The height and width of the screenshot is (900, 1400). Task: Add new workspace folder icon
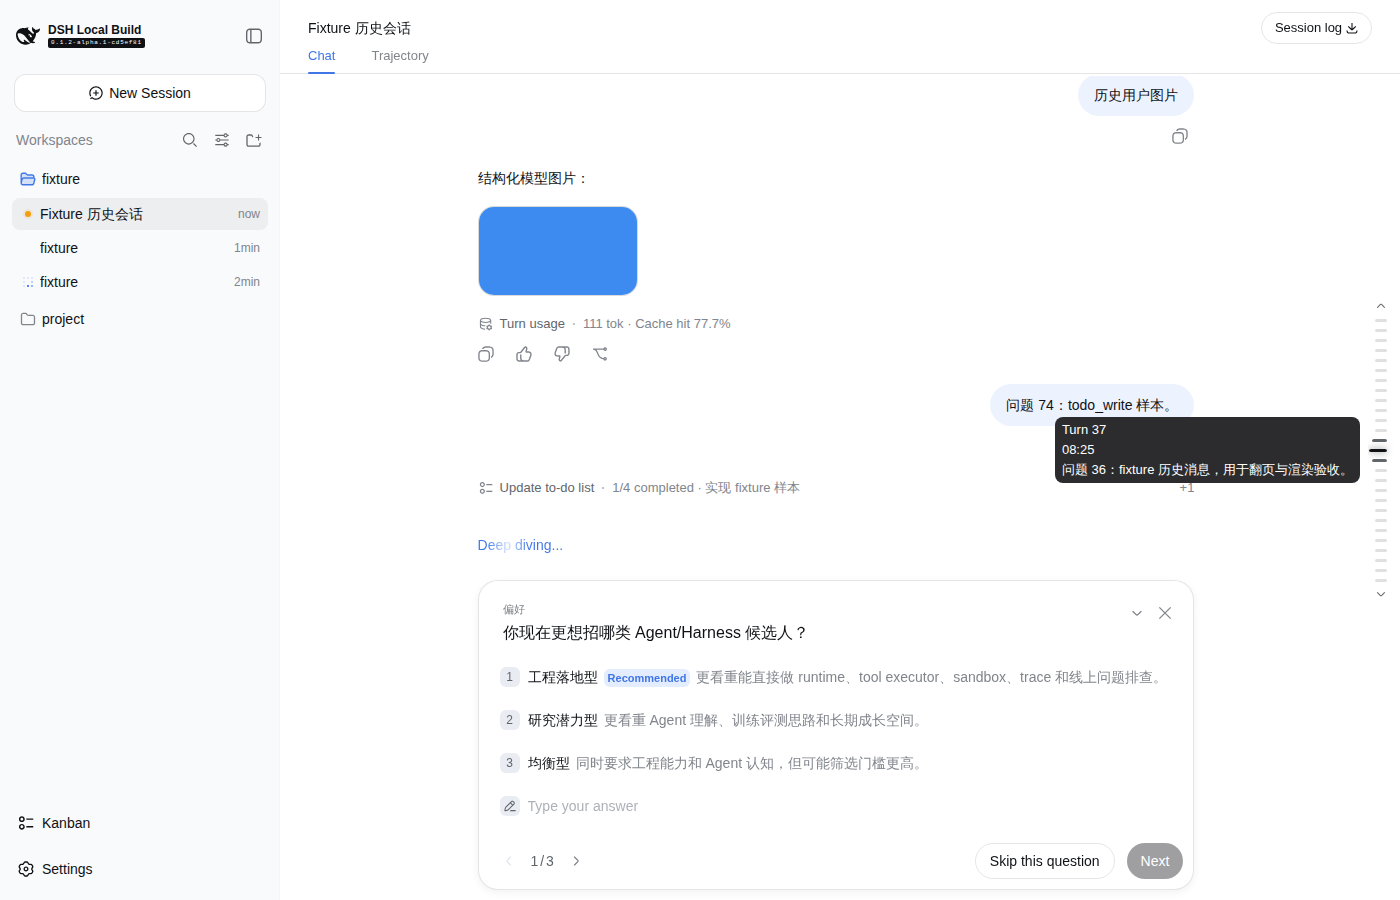point(254,140)
